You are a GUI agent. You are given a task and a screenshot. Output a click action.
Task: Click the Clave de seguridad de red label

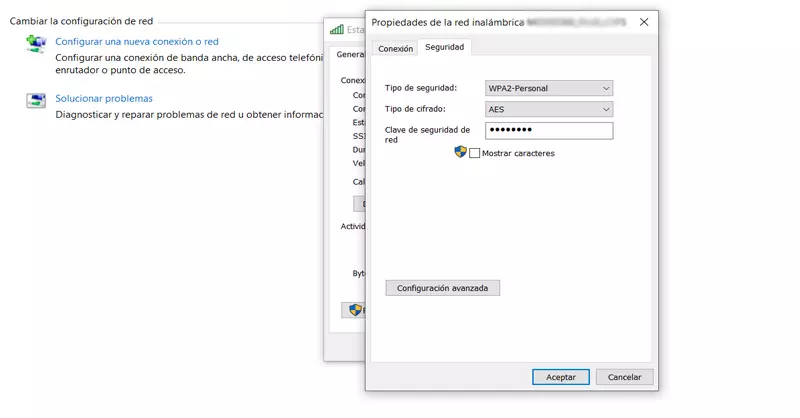[x=428, y=135]
